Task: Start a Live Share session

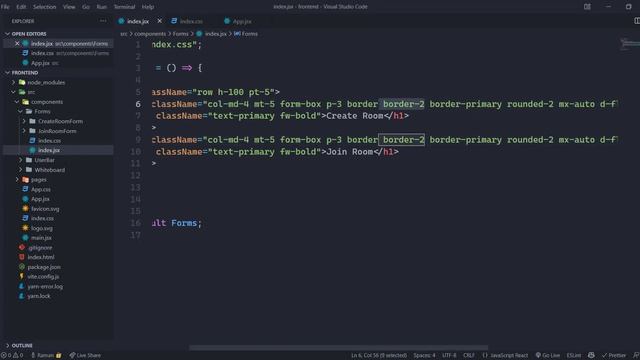Action: click(x=85, y=356)
